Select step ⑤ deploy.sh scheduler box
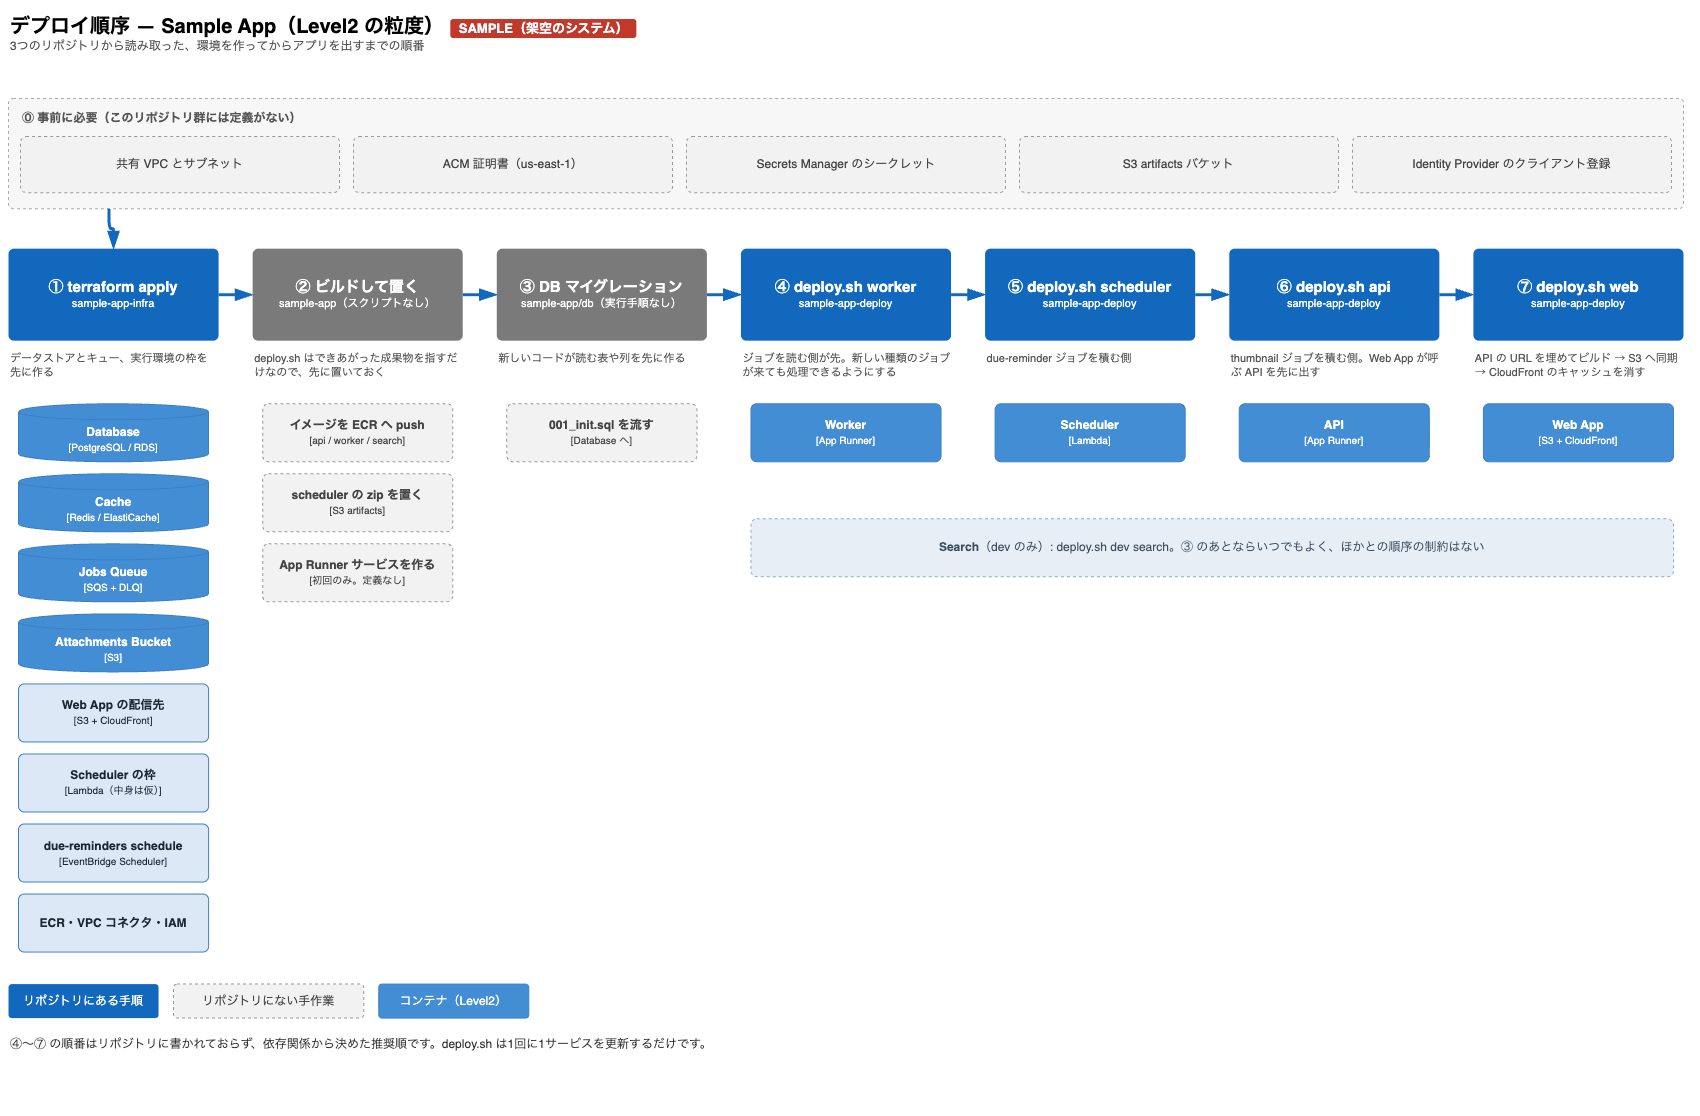The width and height of the screenshot is (1700, 1116). point(1090,295)
